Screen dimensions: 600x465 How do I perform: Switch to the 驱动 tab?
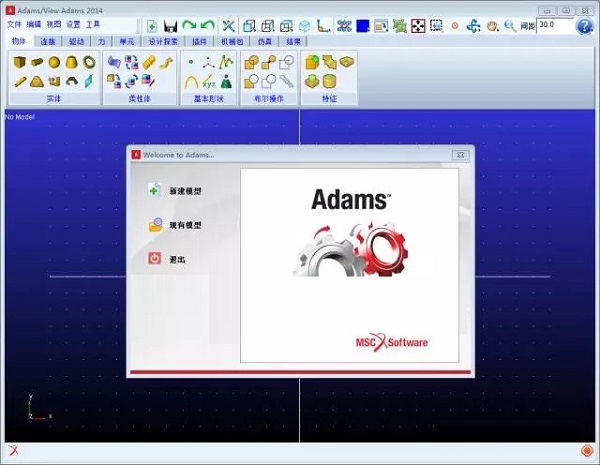coord(77,41)
